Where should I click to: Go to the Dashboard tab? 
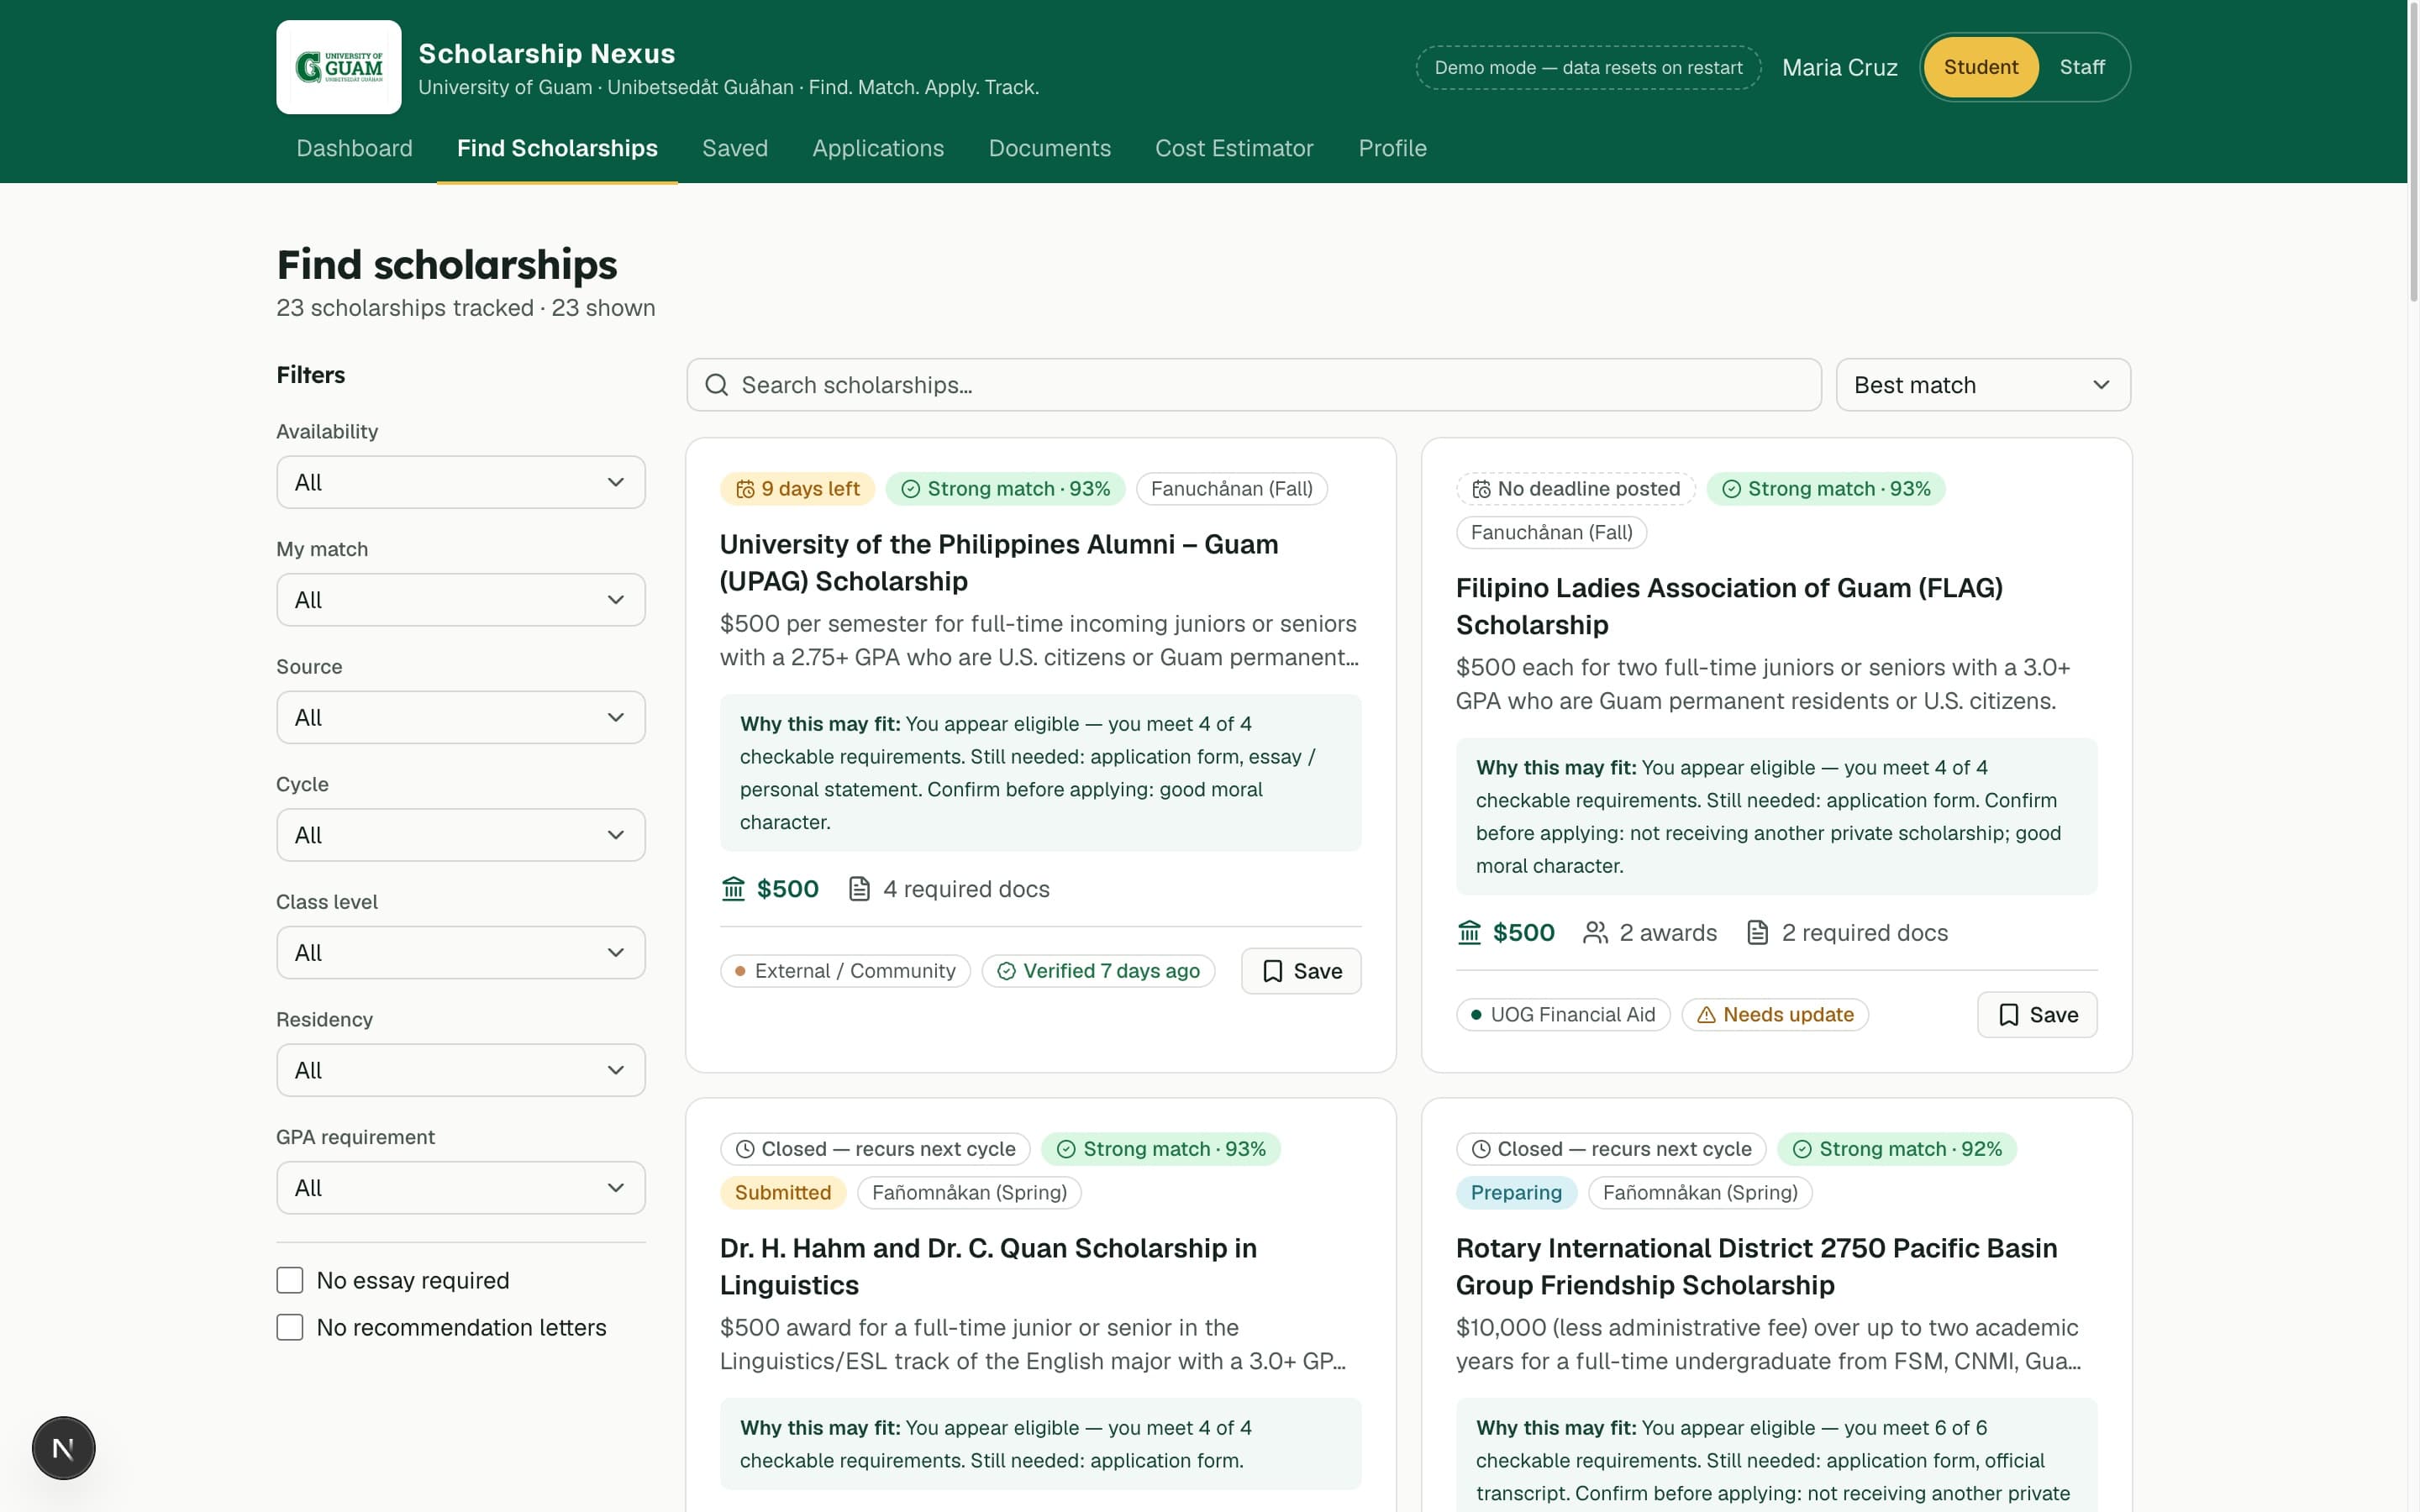pos(354,148)
